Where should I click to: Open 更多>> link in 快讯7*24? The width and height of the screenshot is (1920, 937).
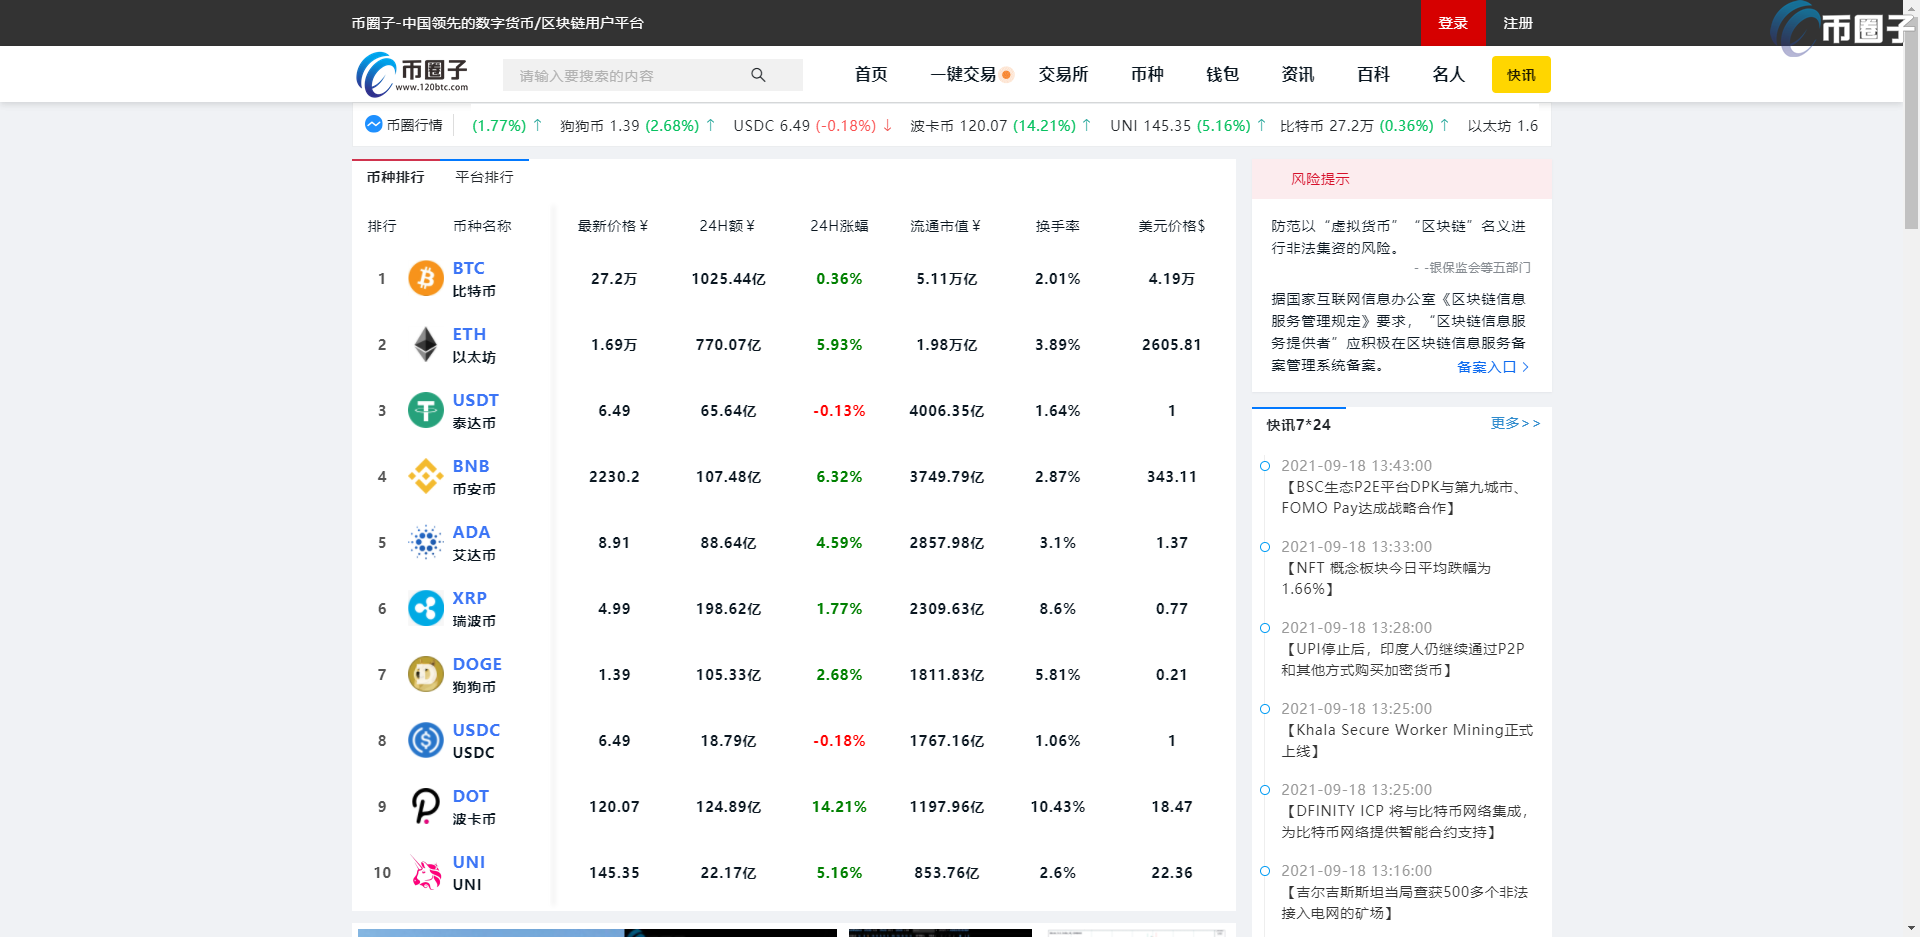tap(1515, 424)
